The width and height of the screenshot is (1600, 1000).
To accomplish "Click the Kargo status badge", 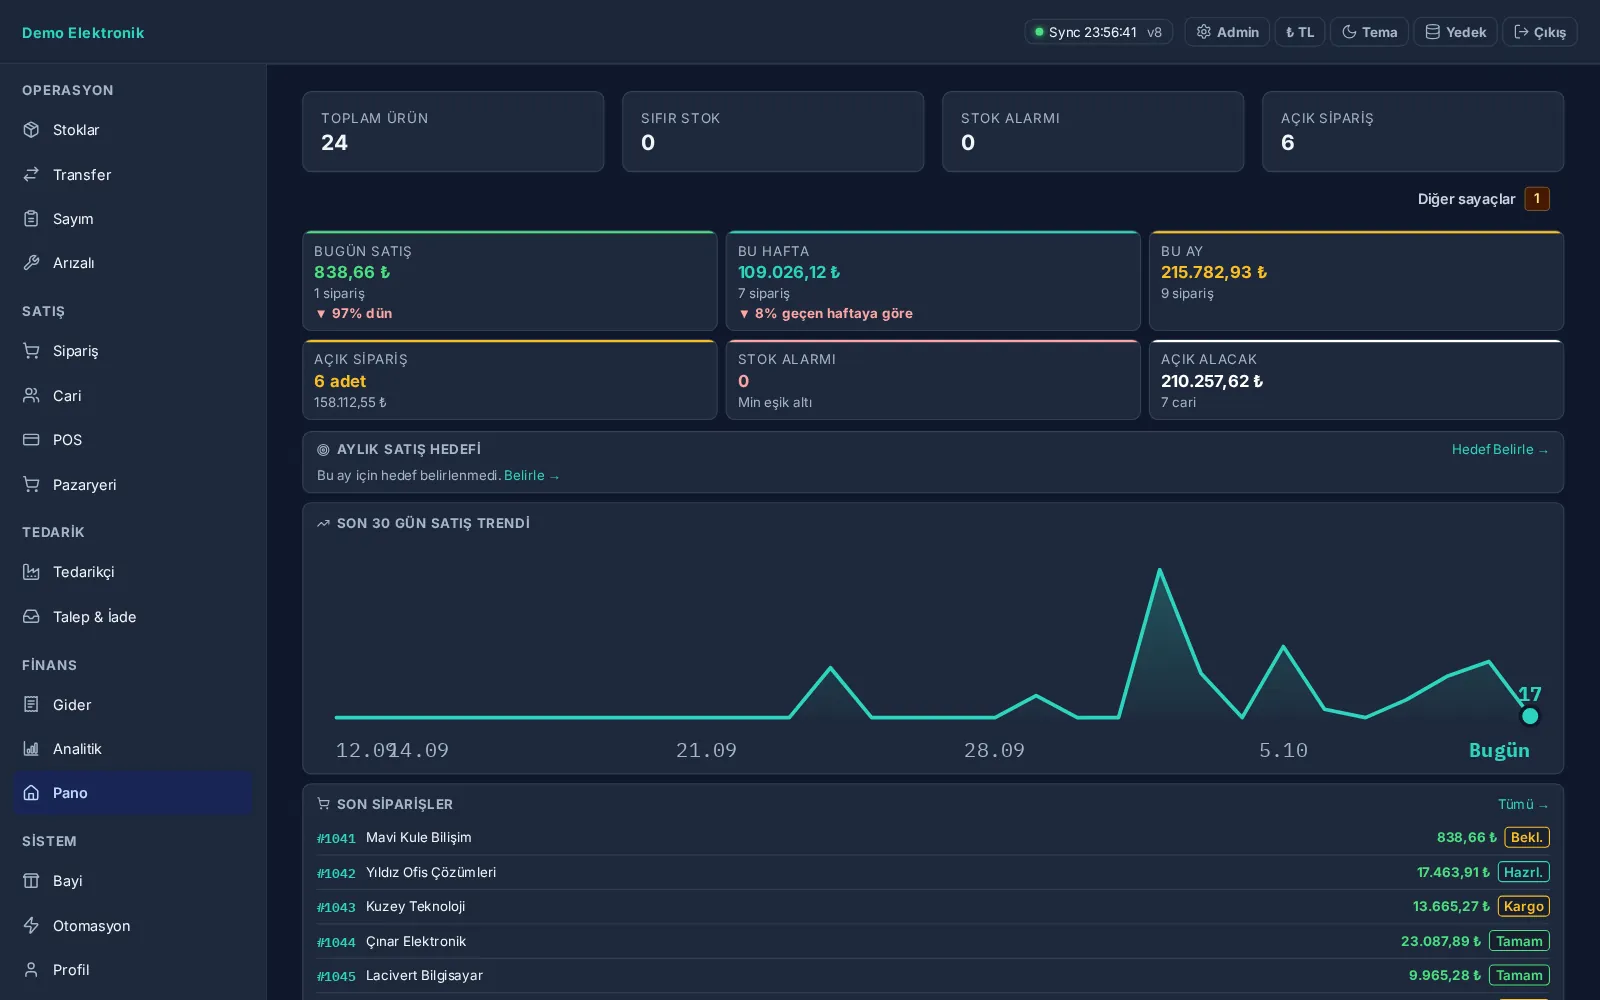I will pos(1523,906).
